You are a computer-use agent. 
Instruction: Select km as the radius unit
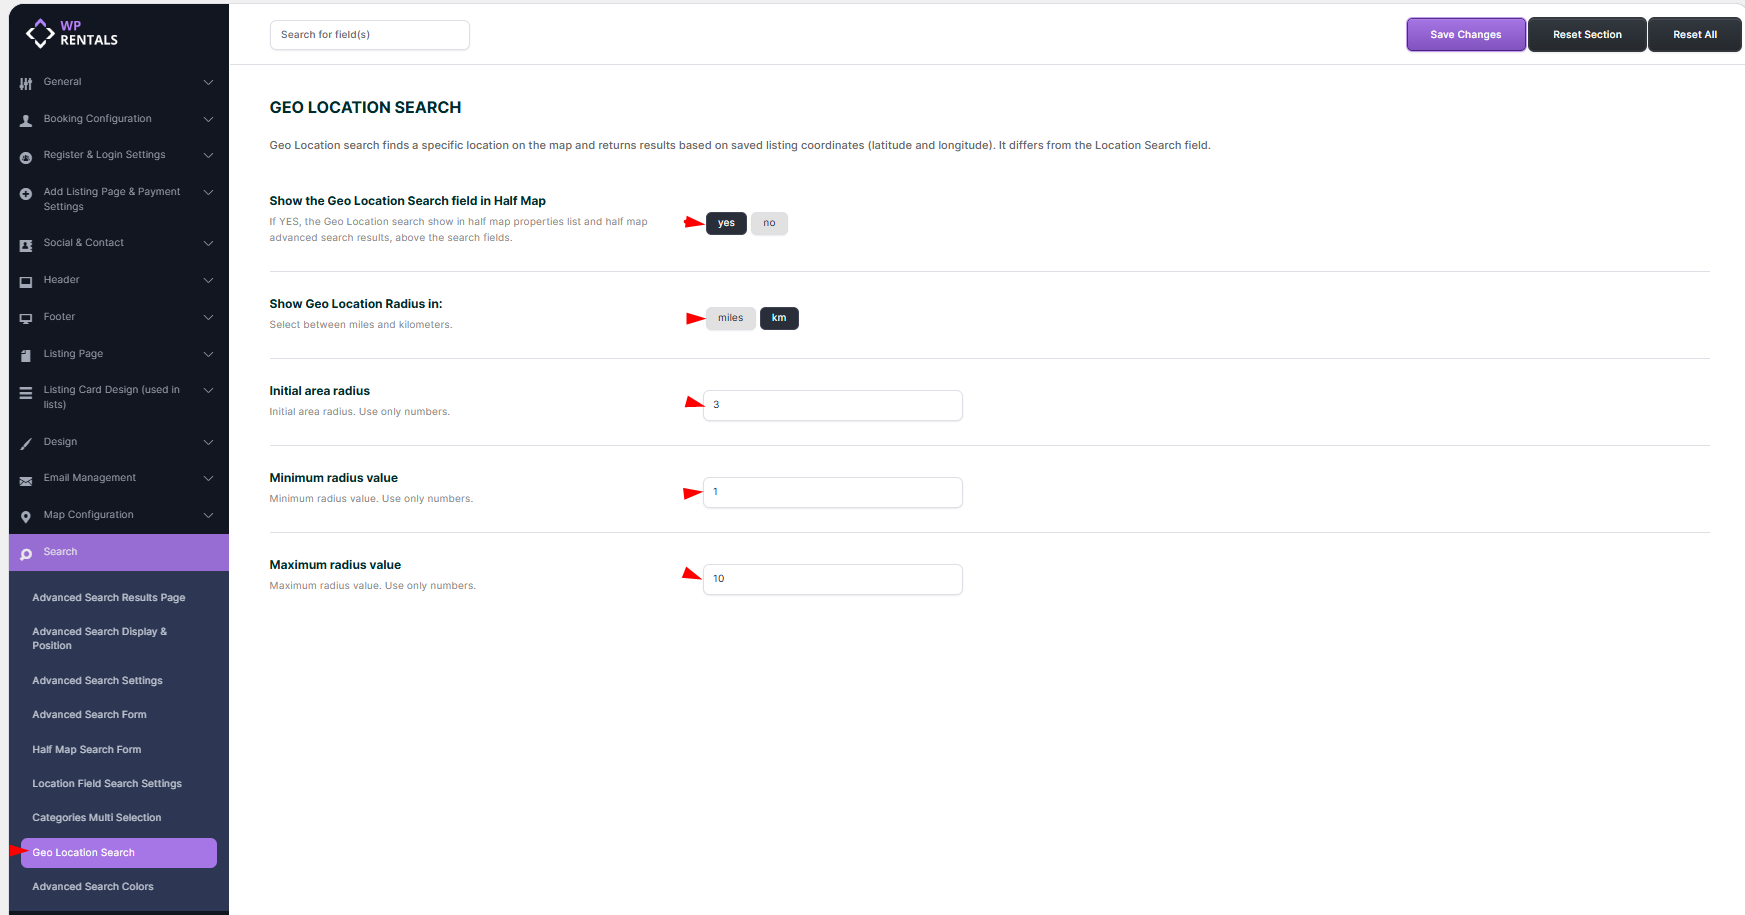click(x=779, y=318)
